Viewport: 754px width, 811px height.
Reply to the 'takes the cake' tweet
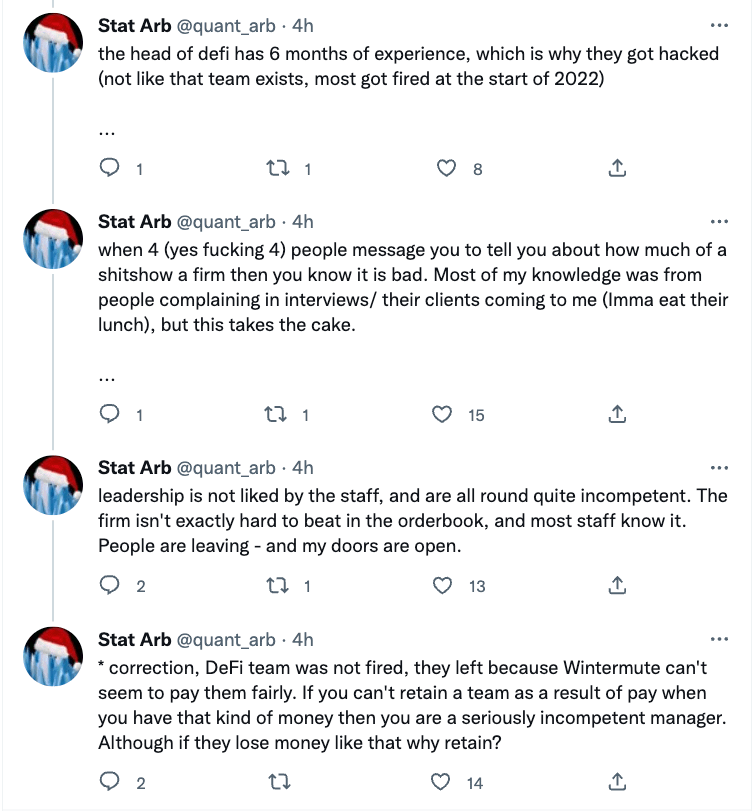coord(112,414)
